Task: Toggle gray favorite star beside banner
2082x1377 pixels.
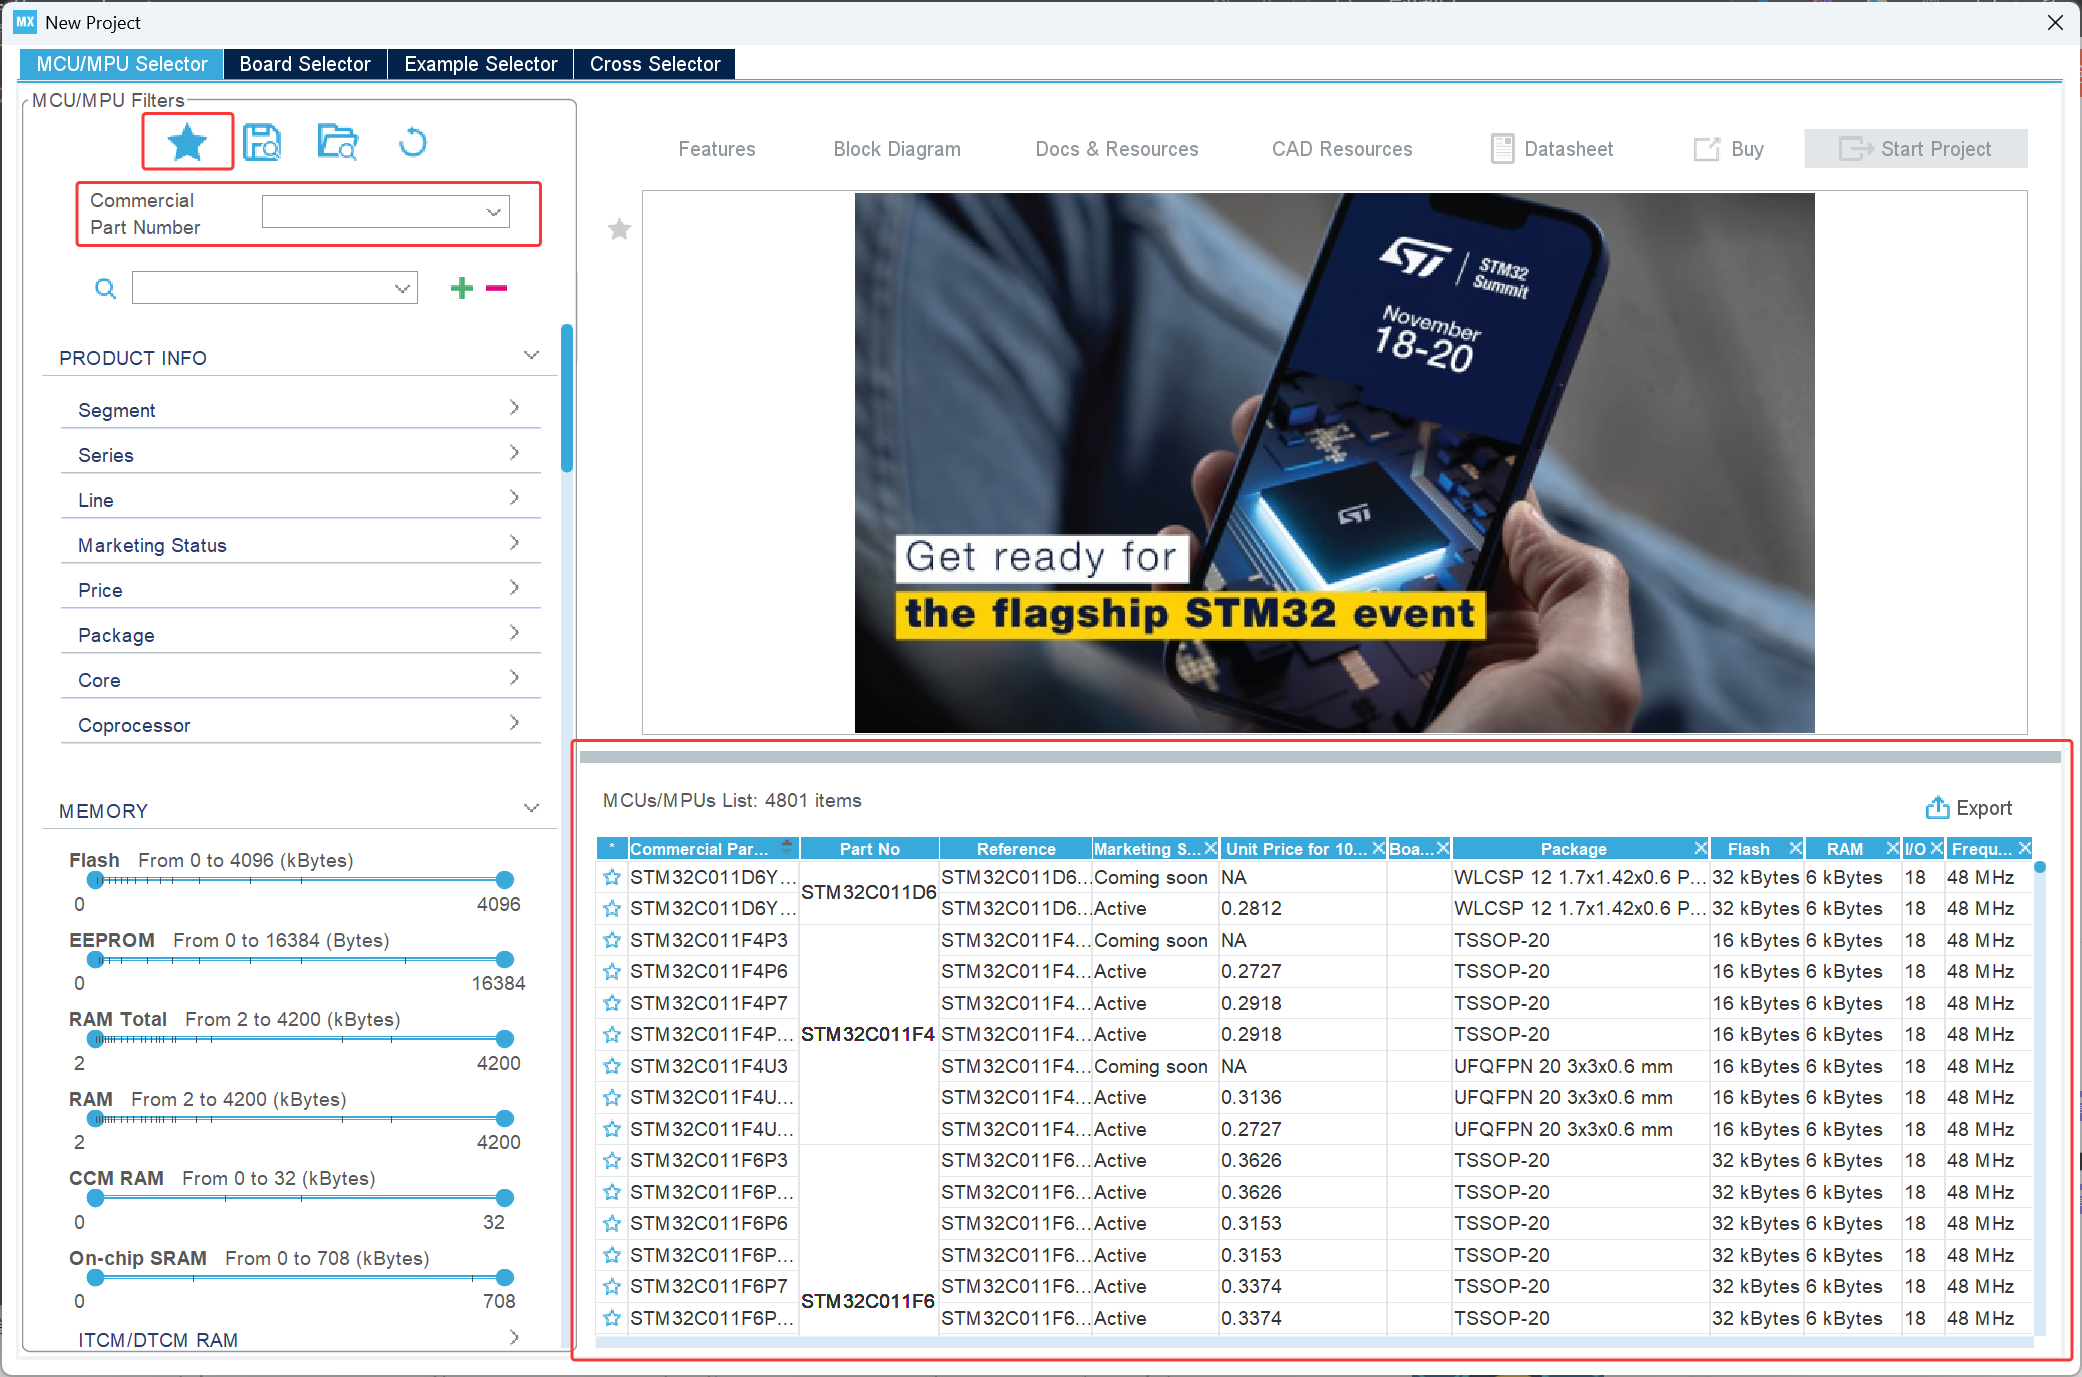Action: click(x=620, y=230)
